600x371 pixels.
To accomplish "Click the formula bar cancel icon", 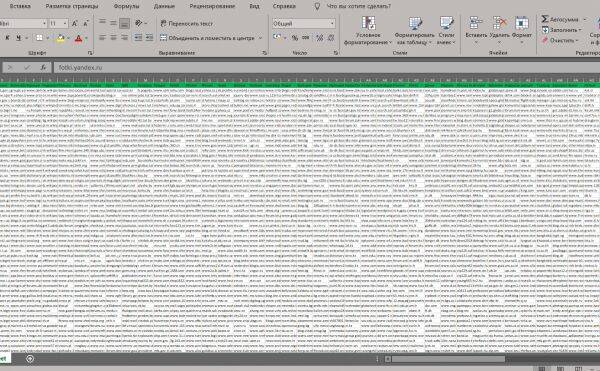I will point(10,67).
